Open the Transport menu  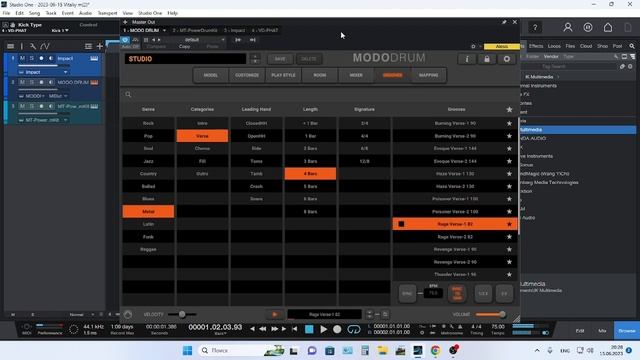click(107, 13)
